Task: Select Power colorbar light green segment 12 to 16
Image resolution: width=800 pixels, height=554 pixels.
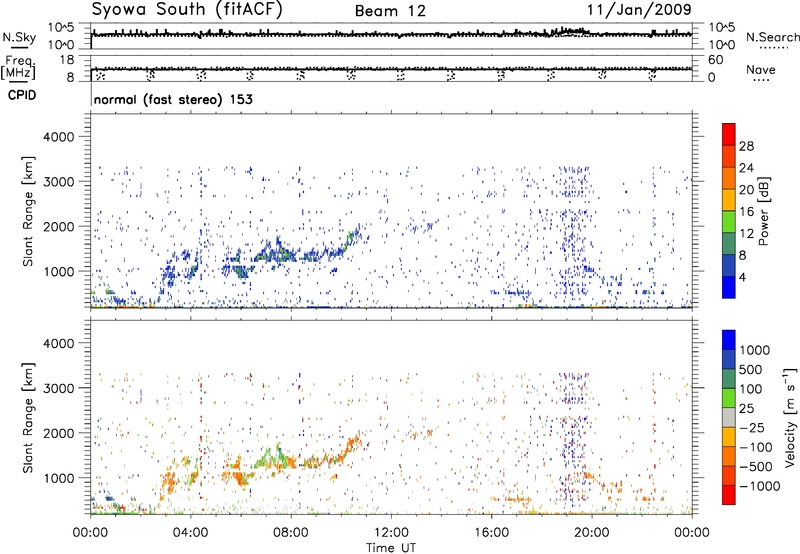Action: (729, 222)
